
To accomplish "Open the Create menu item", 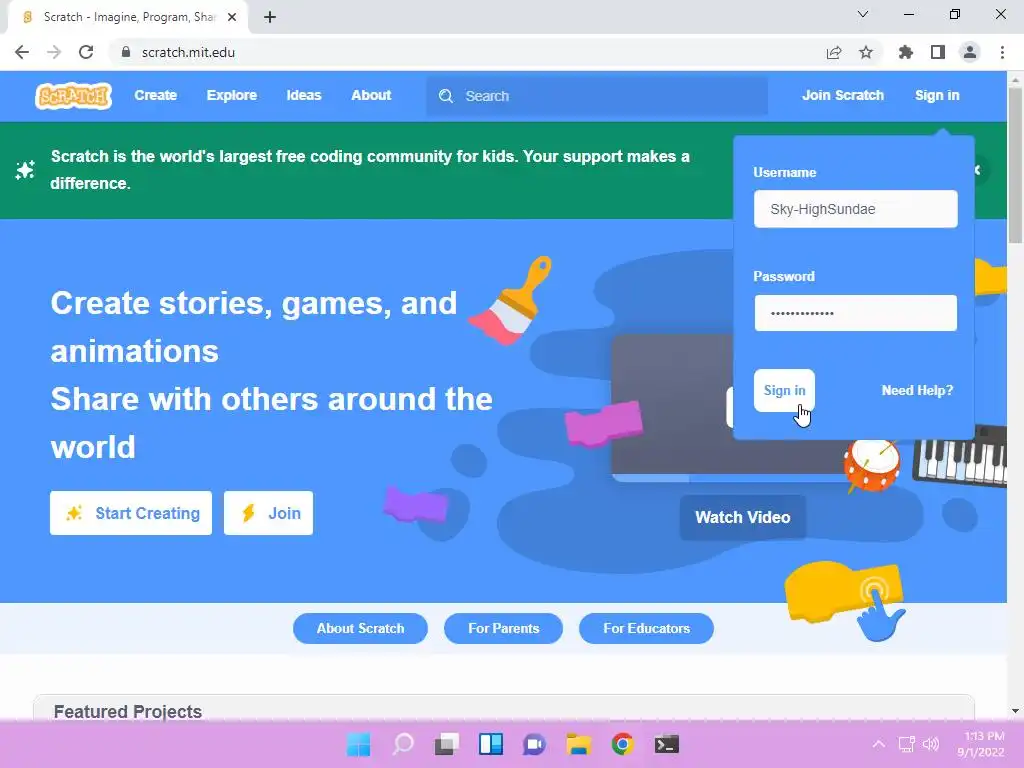I will click(x=155, y=95).
